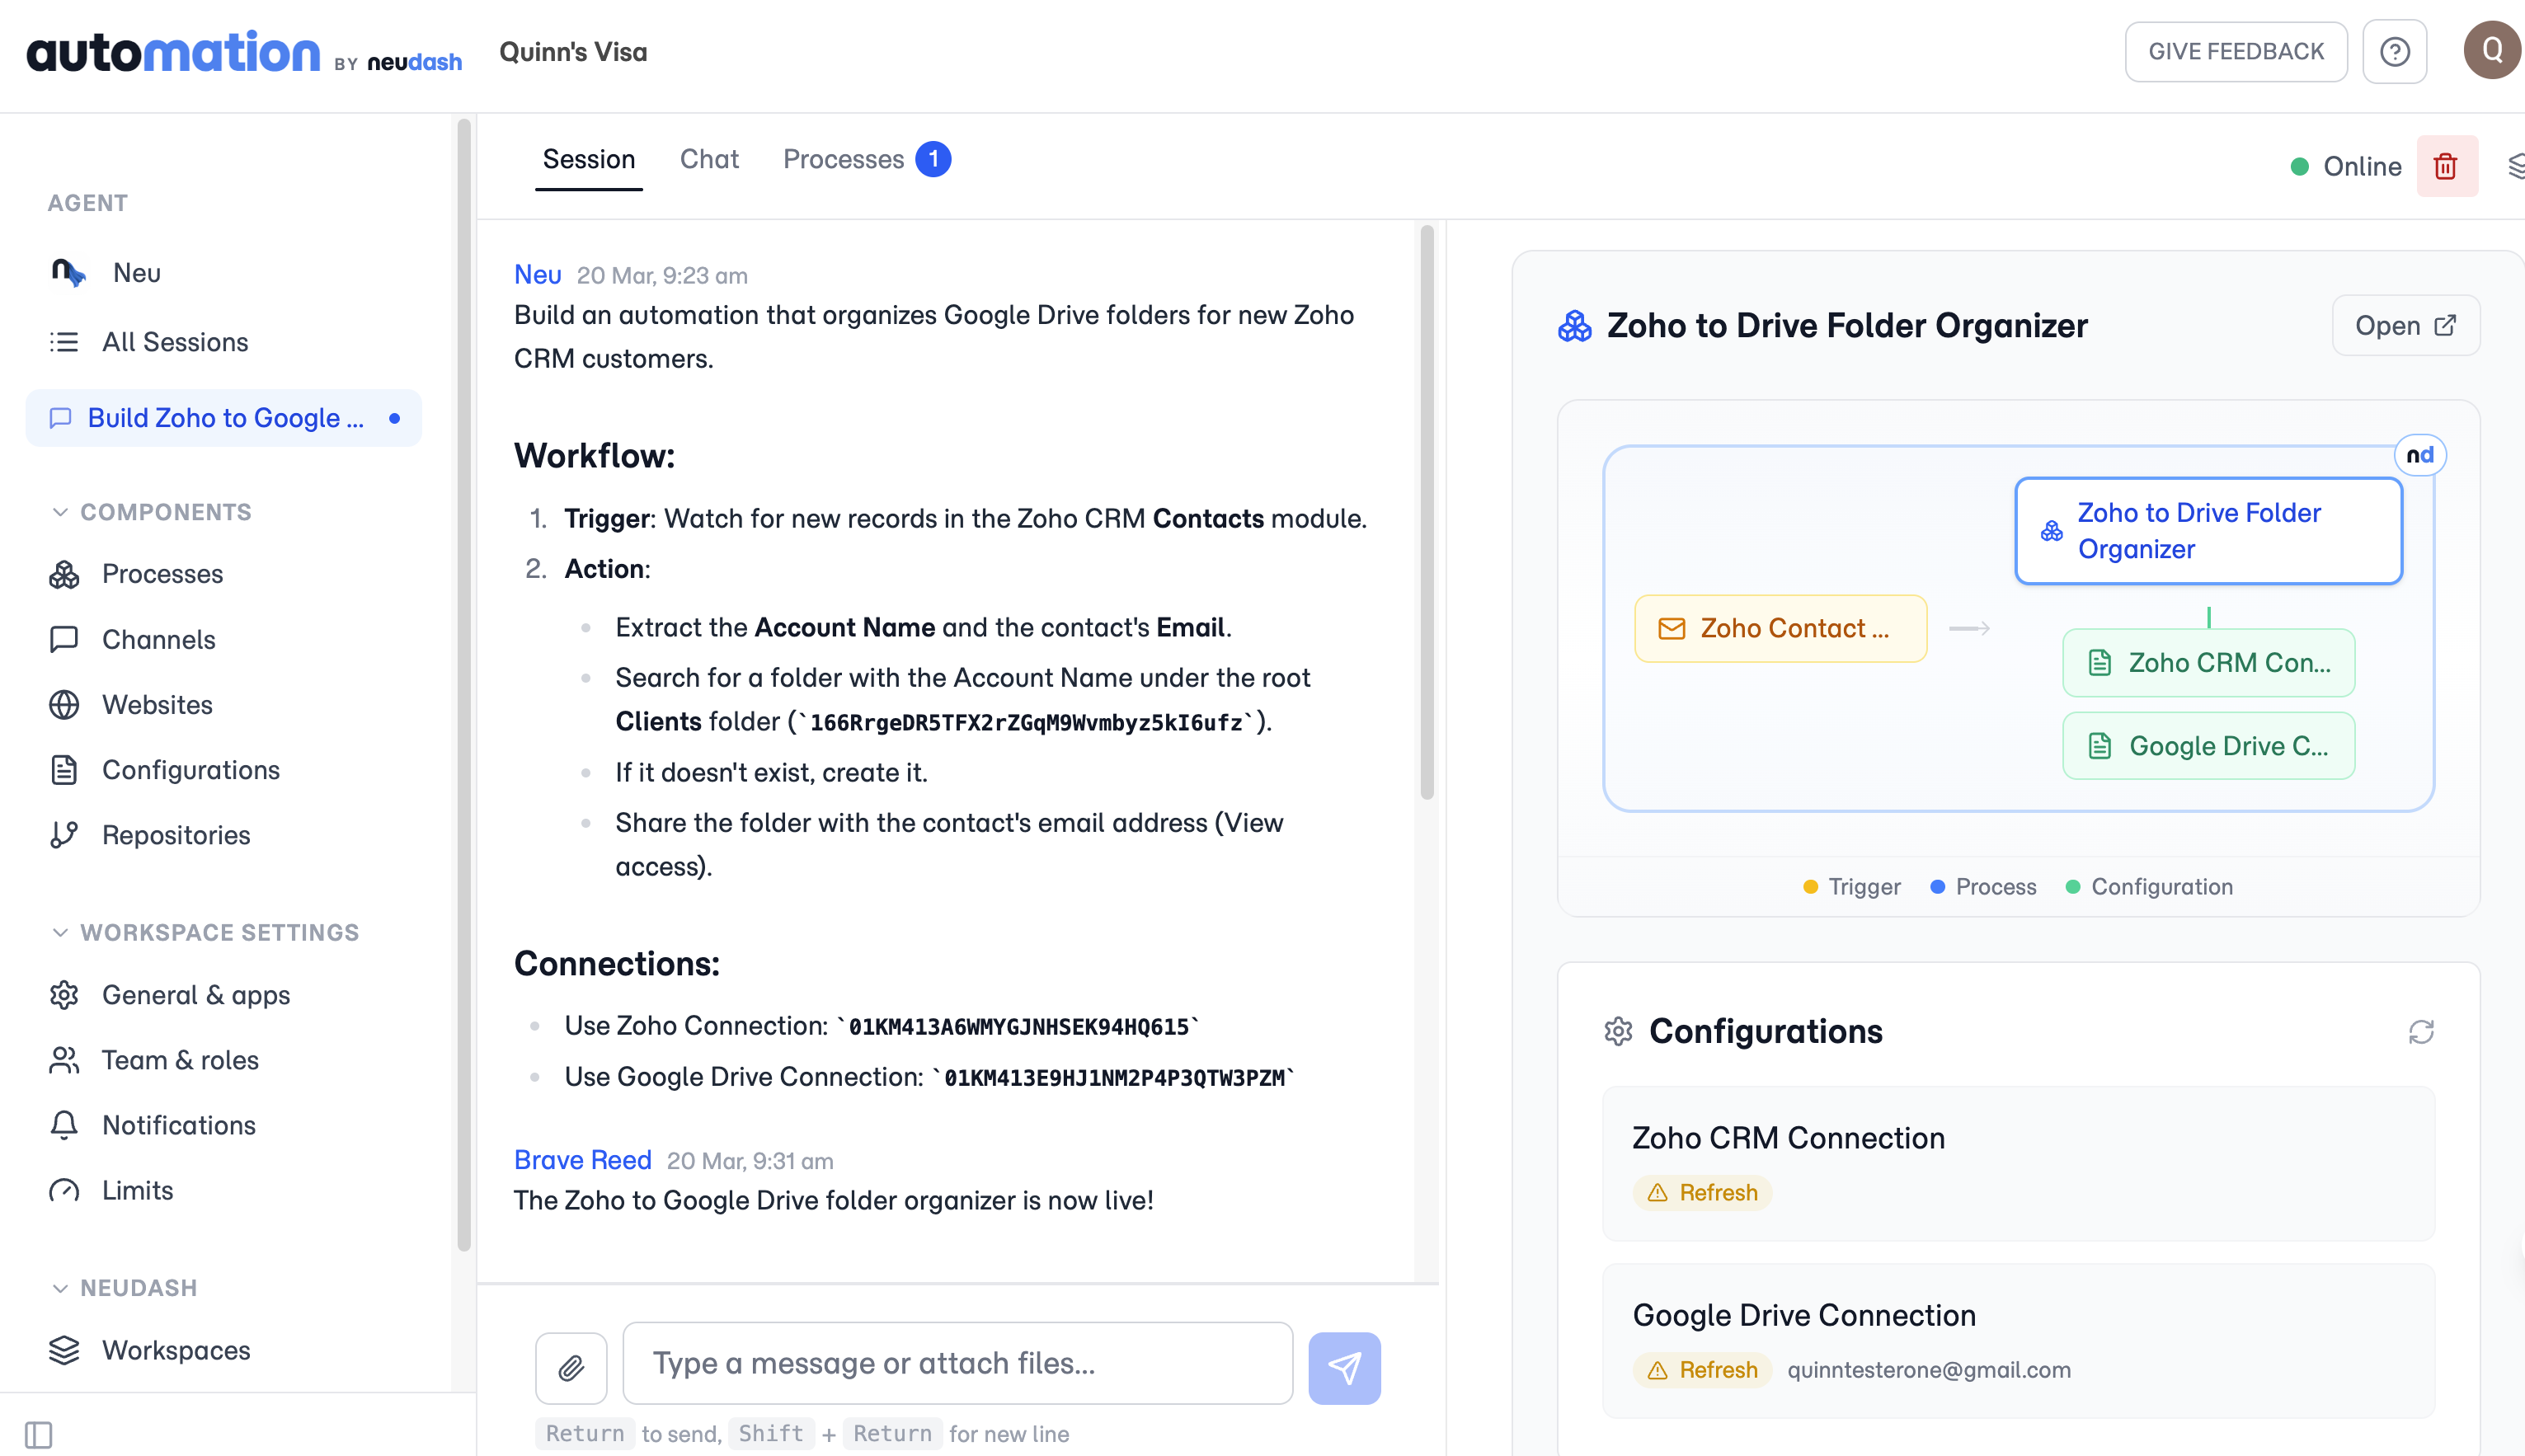This screenshot has height=1456, width=2525.
Task: Refresh Configurations with the circular arrows icon
Action: coord(2421,1032)
